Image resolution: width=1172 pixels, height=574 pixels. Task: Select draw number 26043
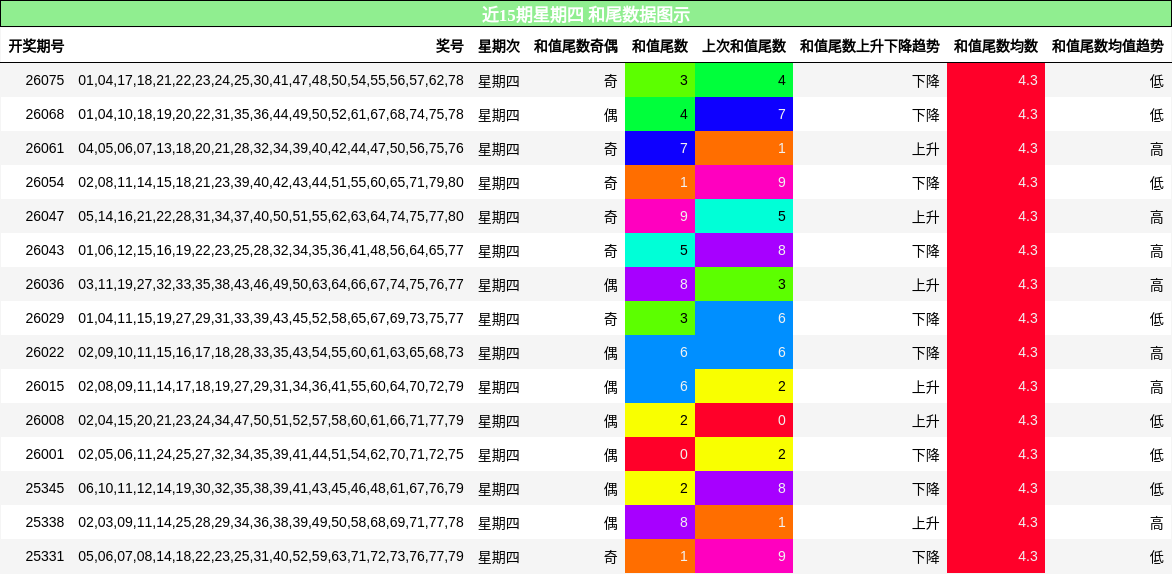pos(45,250)
